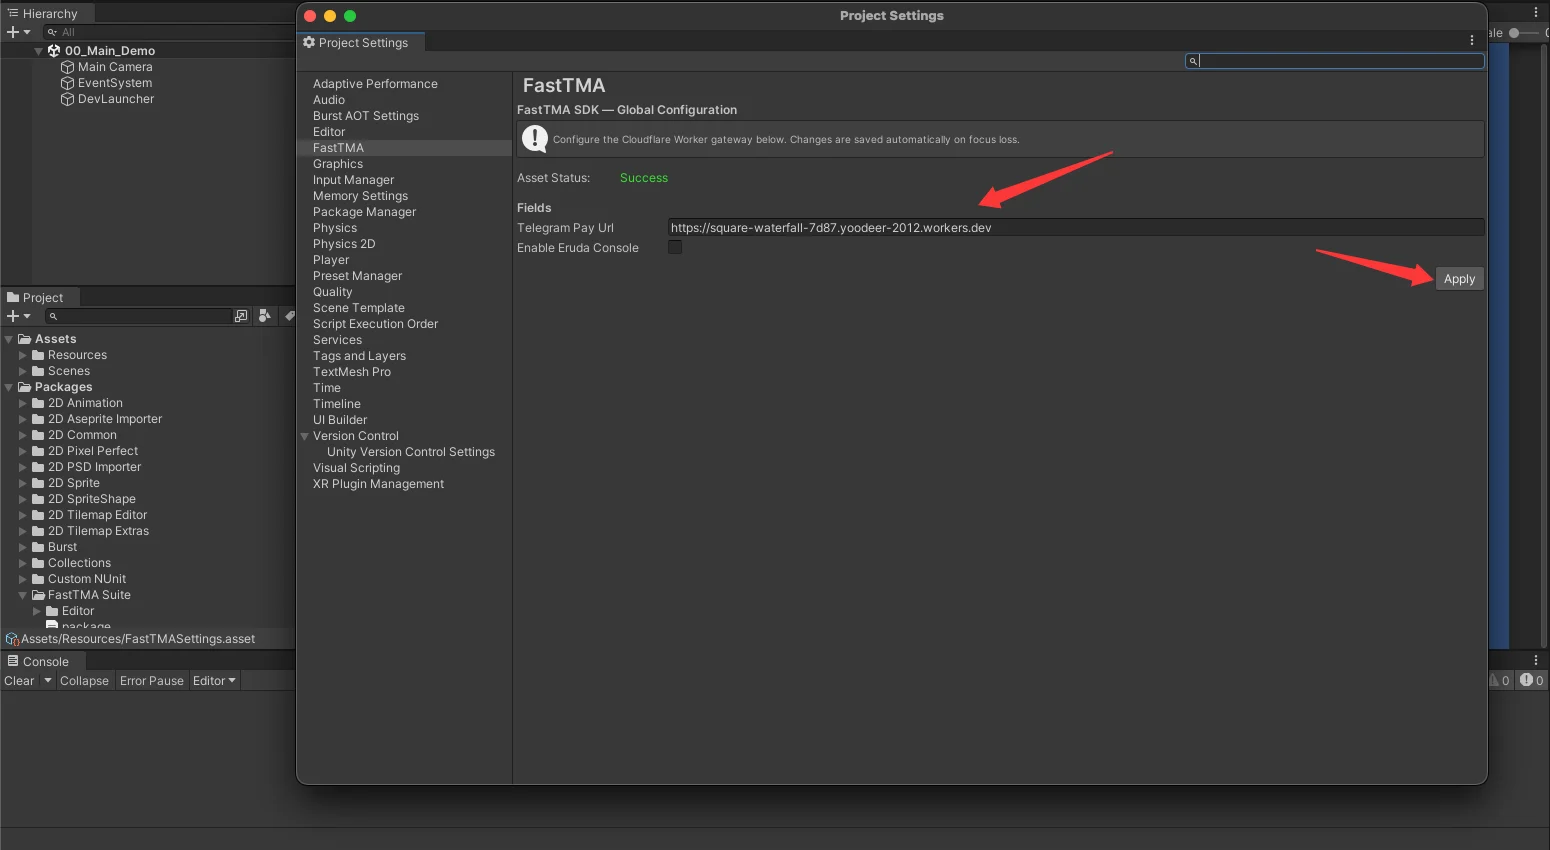1550x850 pixels.
Task: Click the Console Clear button
Action: coord(19,681)
